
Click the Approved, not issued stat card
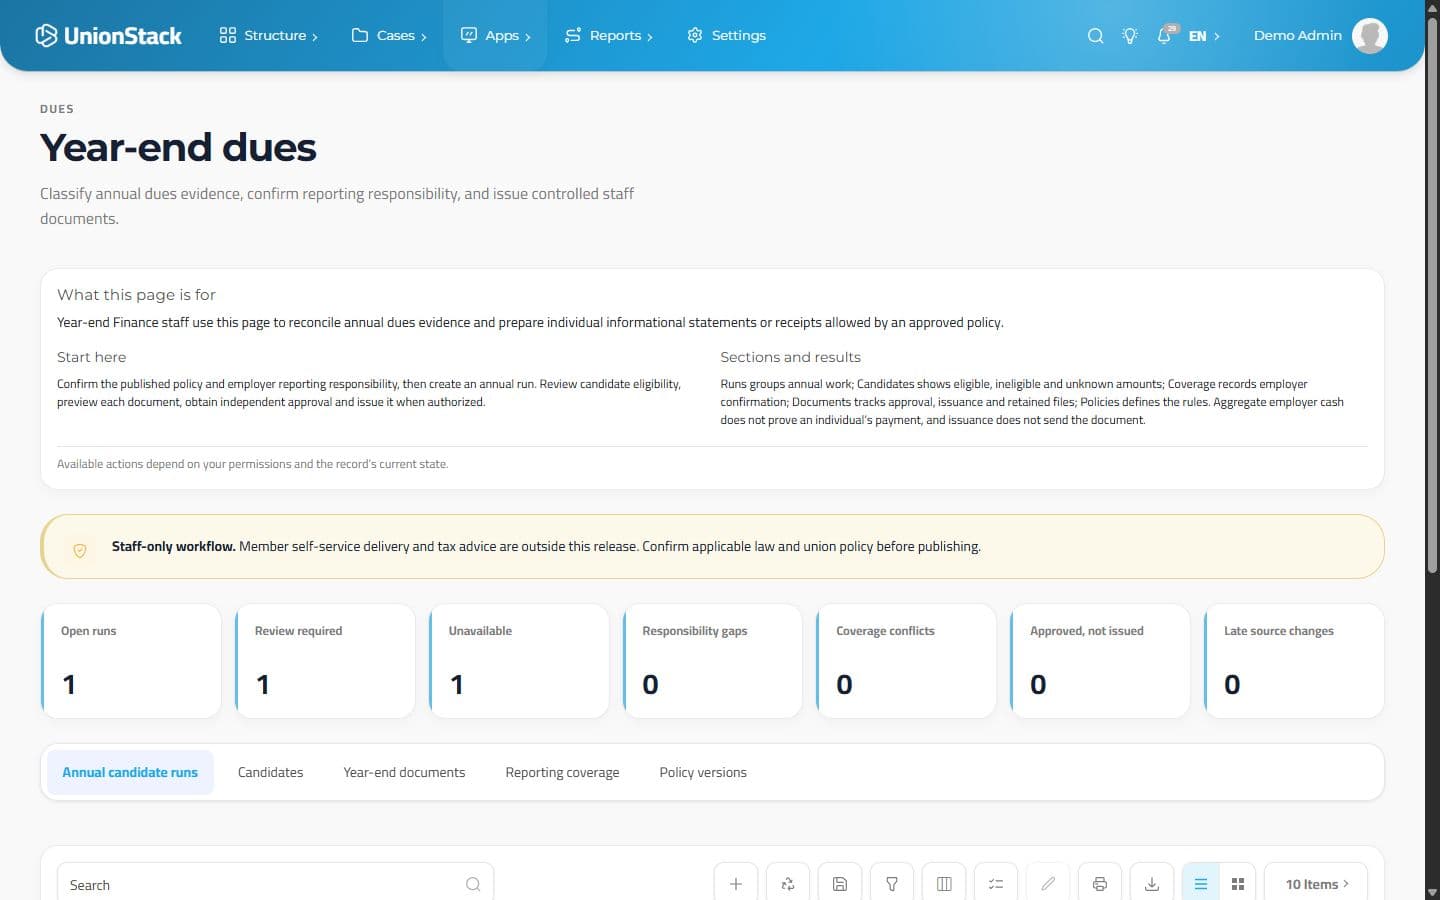point(1100,660)
